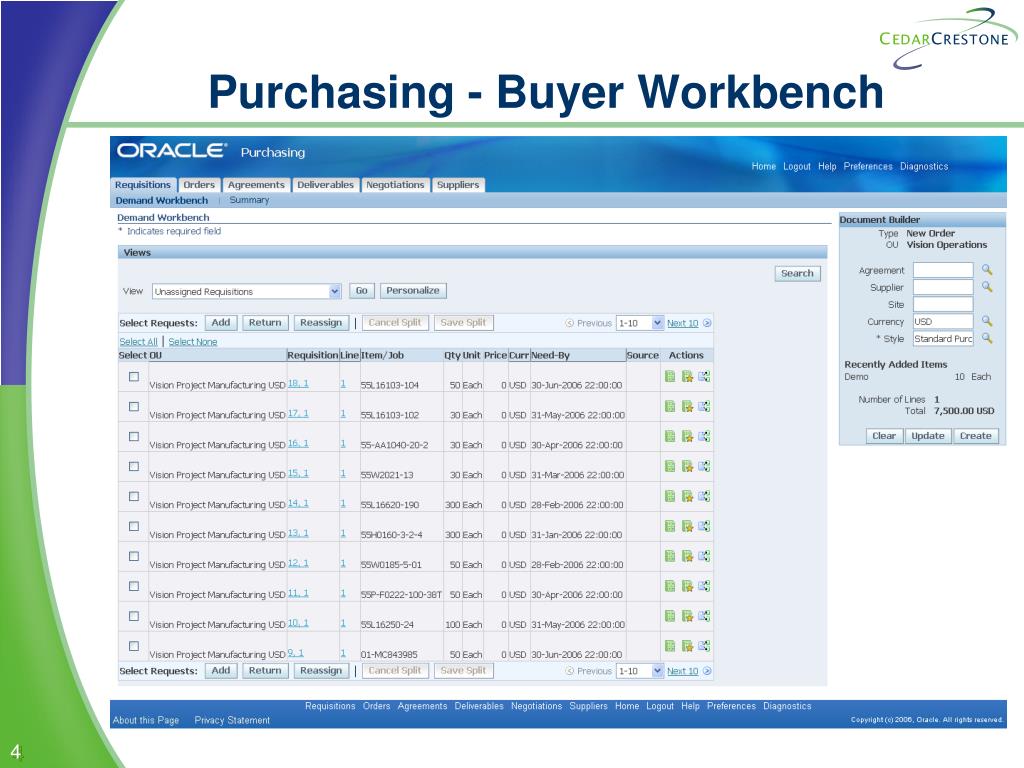This screenshot has height=768, width=1024.
Task: Click starred document icon for requisition 11.1
Action: [687, 586]
